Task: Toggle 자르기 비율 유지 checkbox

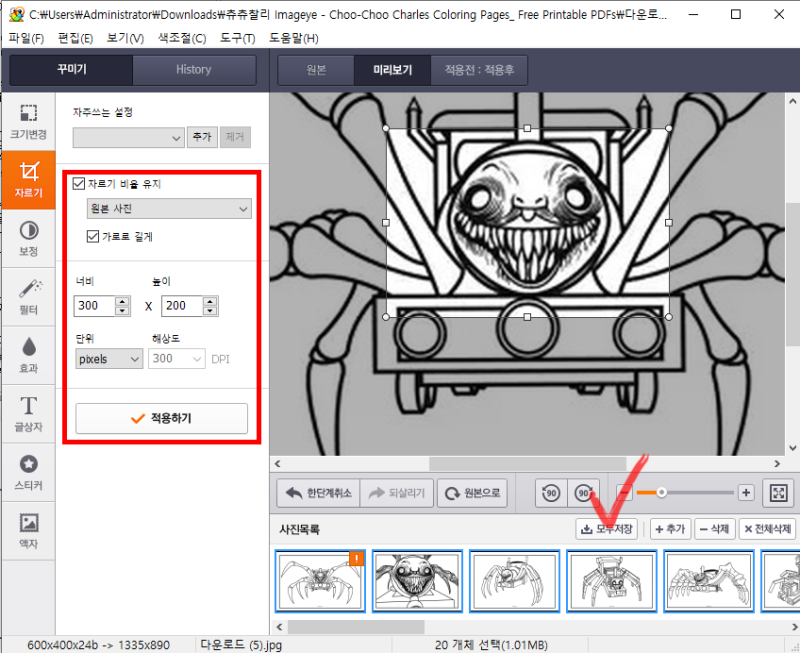Action: 79,184
